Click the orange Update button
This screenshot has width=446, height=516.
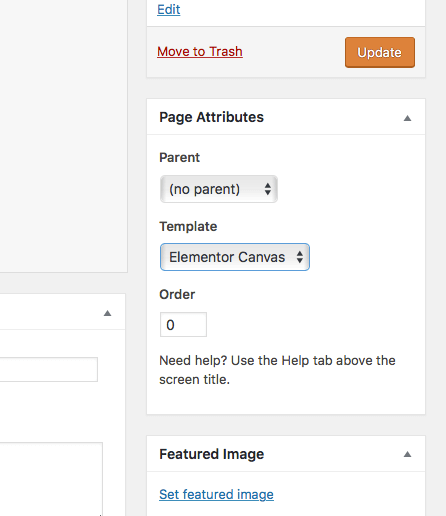tap(380, 52)
